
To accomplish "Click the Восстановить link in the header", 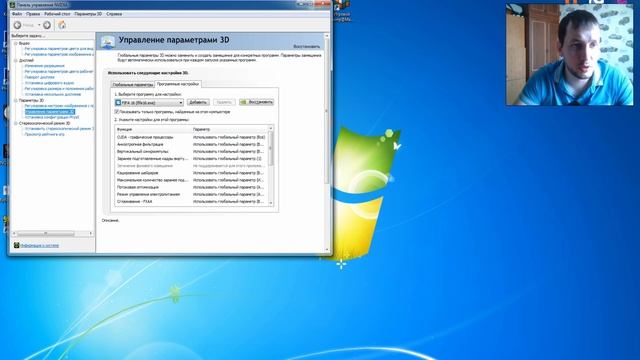I will [x=307, y=47].
